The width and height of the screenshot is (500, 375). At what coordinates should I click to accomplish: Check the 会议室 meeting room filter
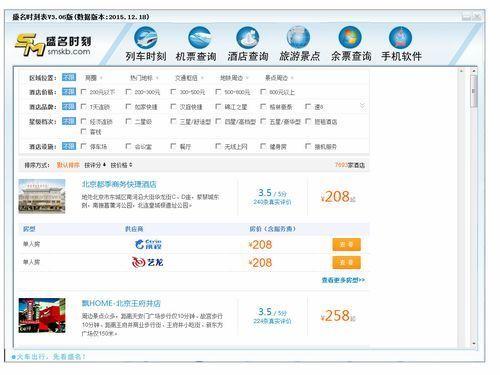pos(128,146)
